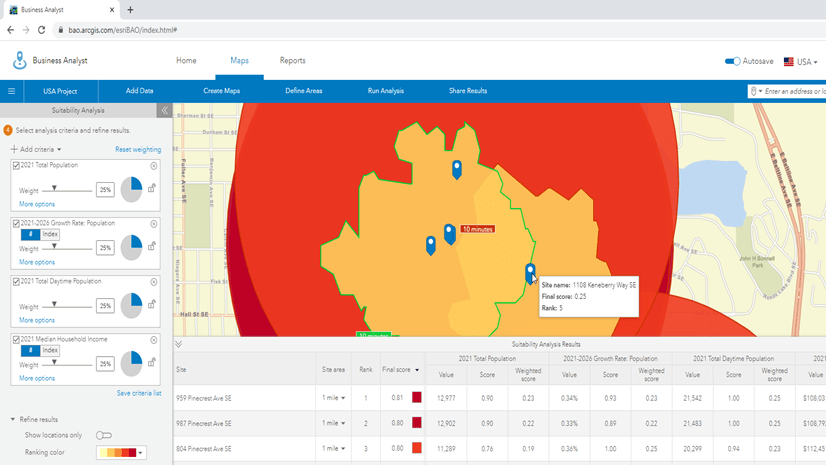This screenshot has height=465, width=826.
Task: Lock the 2021 Total Daytime Population weight
Action: [x=152, y=304]
